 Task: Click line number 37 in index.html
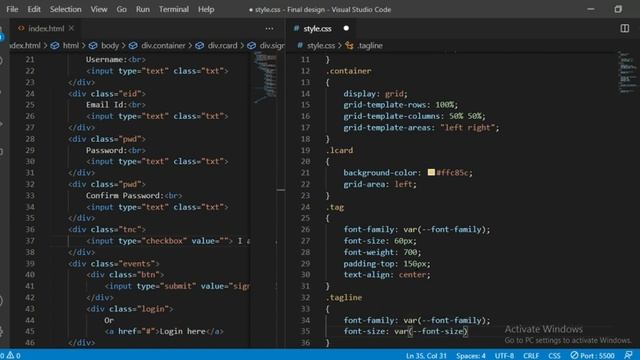30,241
